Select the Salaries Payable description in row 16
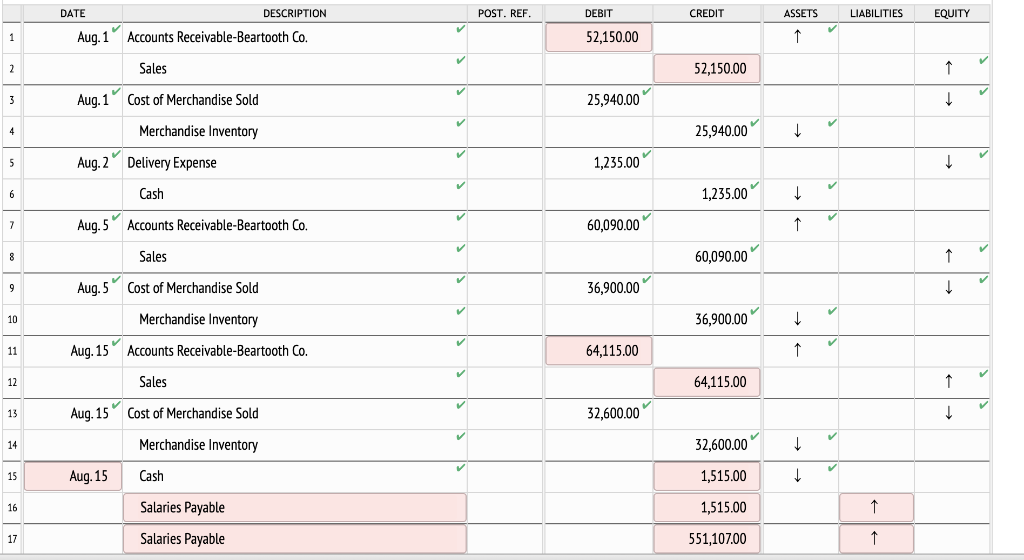This screenshot has height=560, width=1024. click(x=295, y=507)
